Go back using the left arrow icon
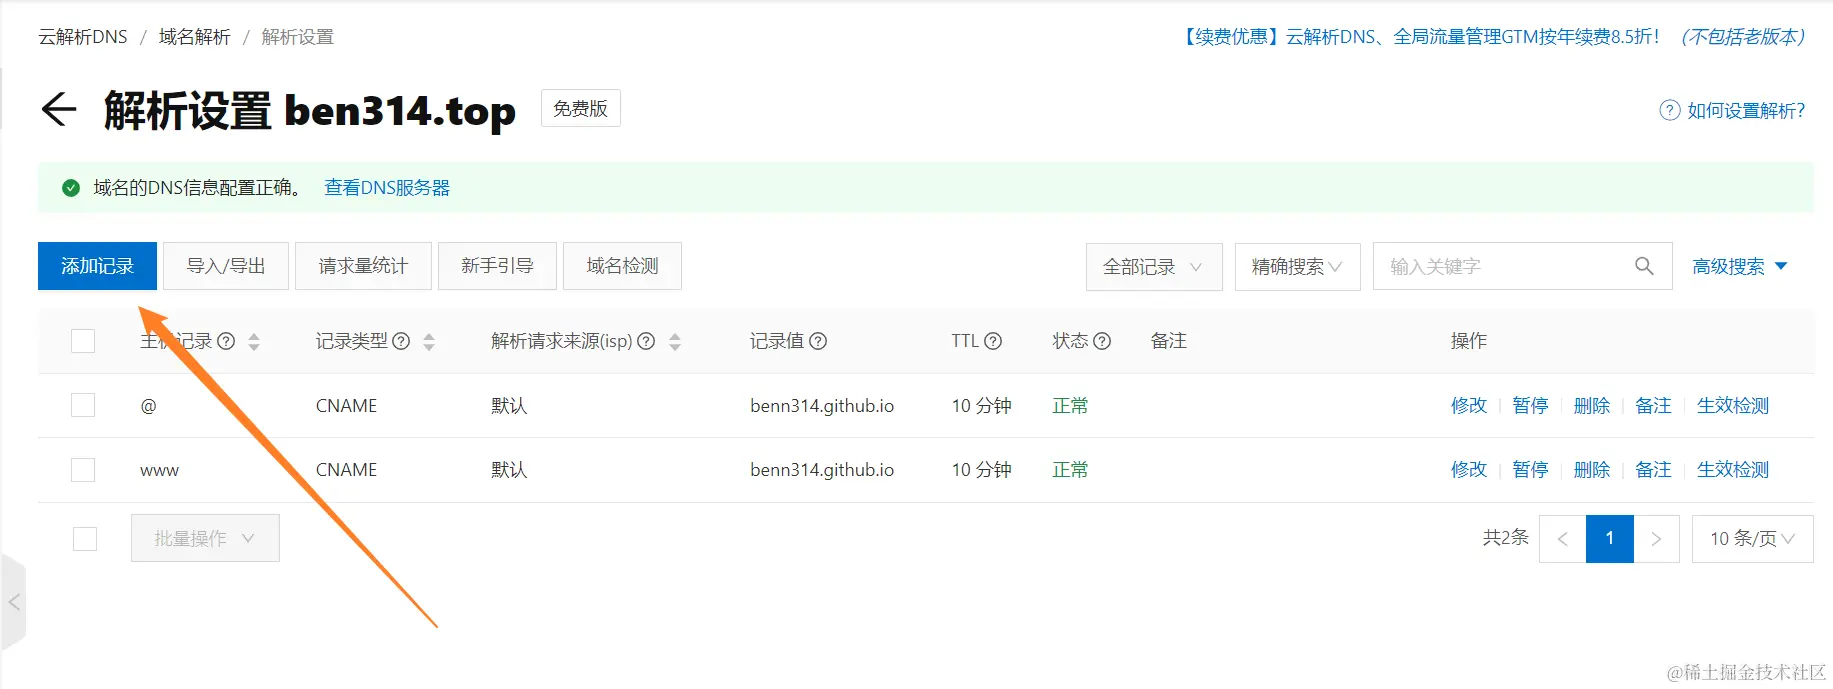This screenshot has width=1833, height=689. click(59, 109)
